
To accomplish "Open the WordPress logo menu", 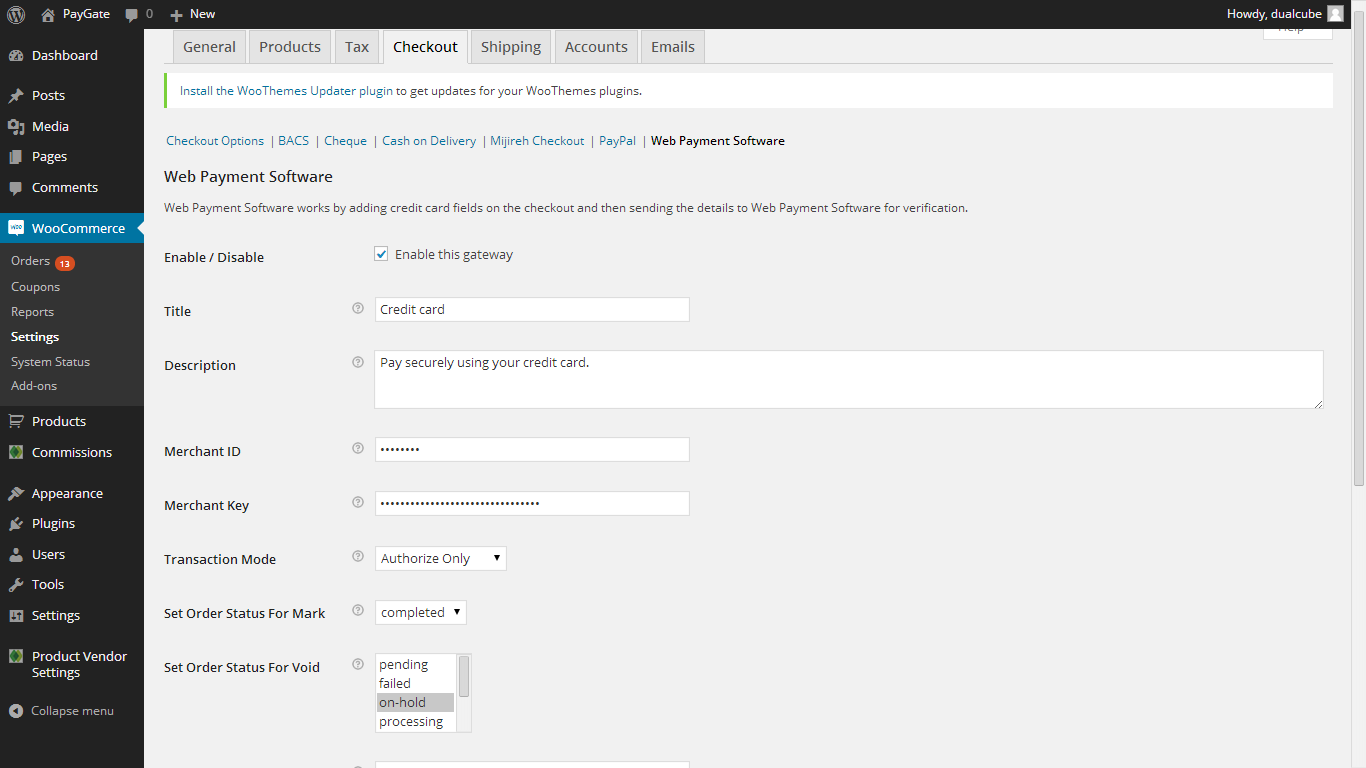I will (x=16, y=14).
